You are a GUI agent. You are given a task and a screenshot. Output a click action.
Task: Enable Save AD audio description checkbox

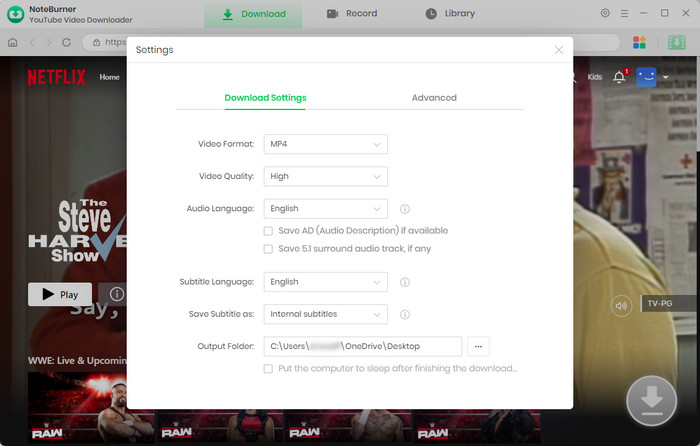click(268, 231)
